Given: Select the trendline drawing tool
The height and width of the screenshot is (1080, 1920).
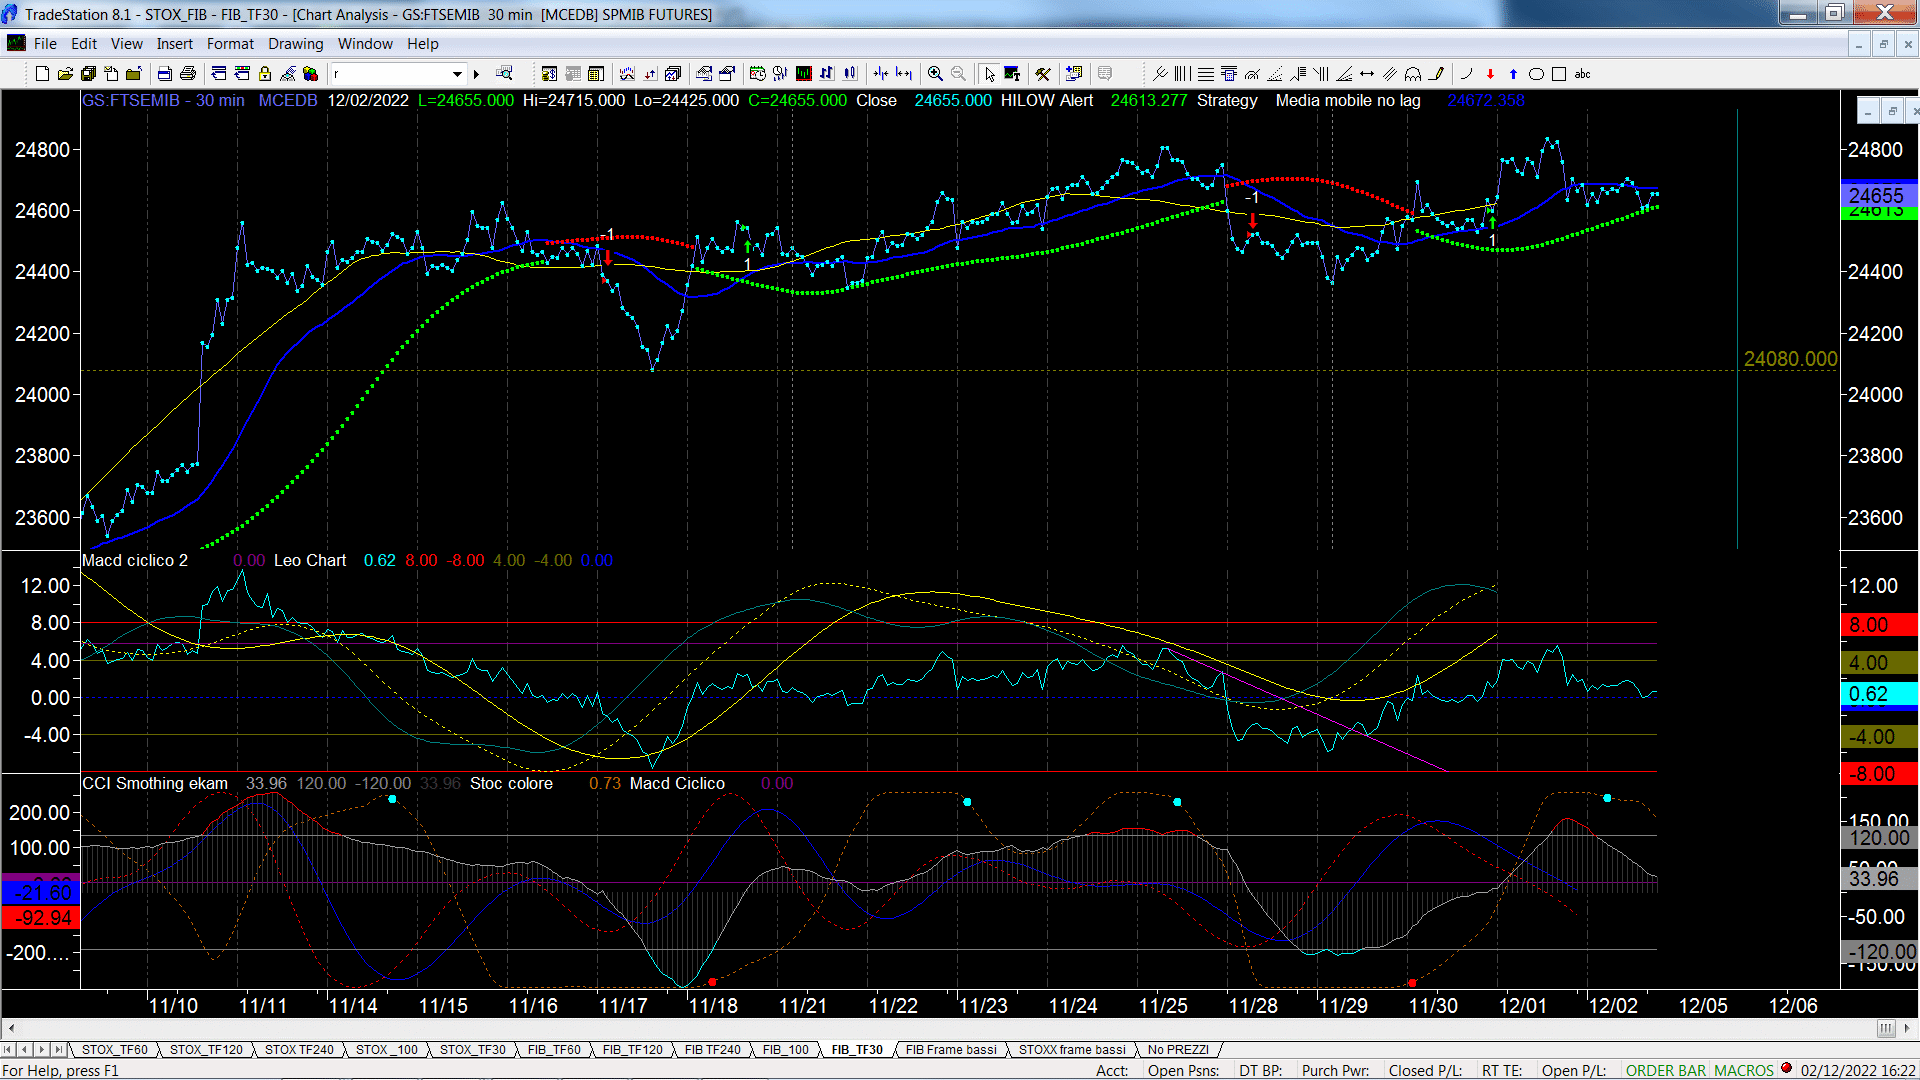Looking at the screenshot, I should (1160, 74).
